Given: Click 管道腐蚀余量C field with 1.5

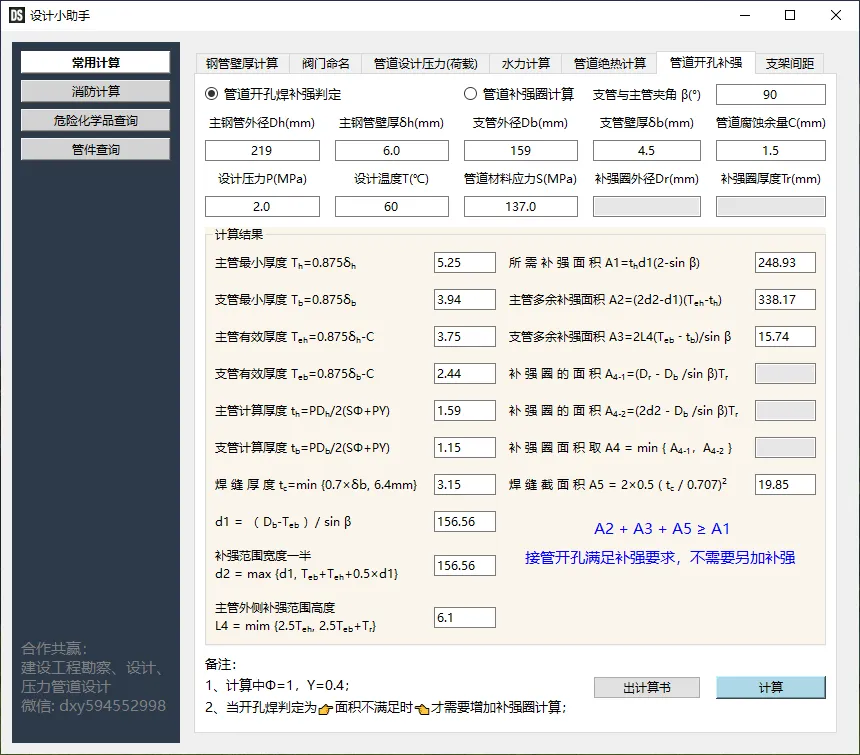Looking at the screenshot, I should [771, 150].
